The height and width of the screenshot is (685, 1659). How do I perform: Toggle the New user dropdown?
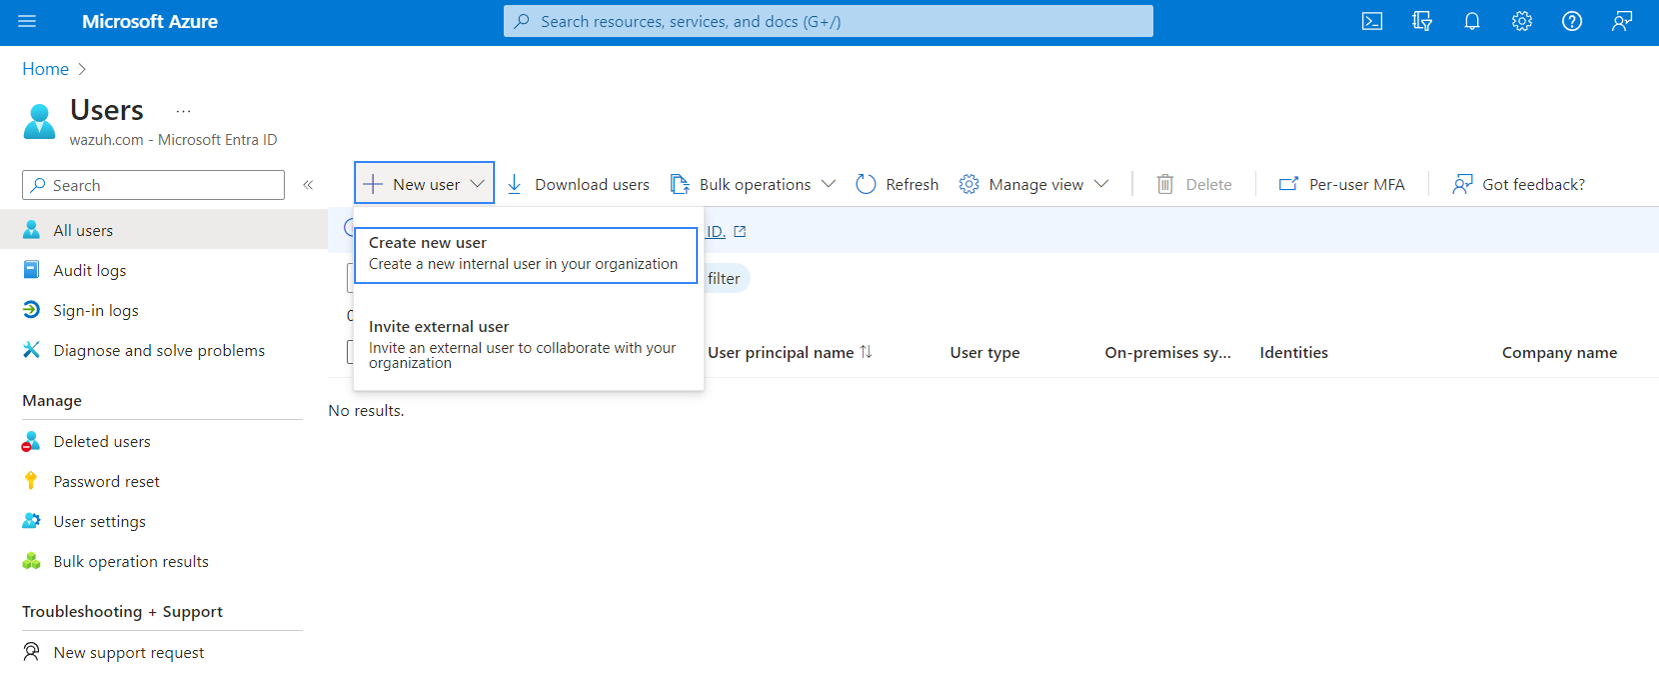(x=424, y=184)
